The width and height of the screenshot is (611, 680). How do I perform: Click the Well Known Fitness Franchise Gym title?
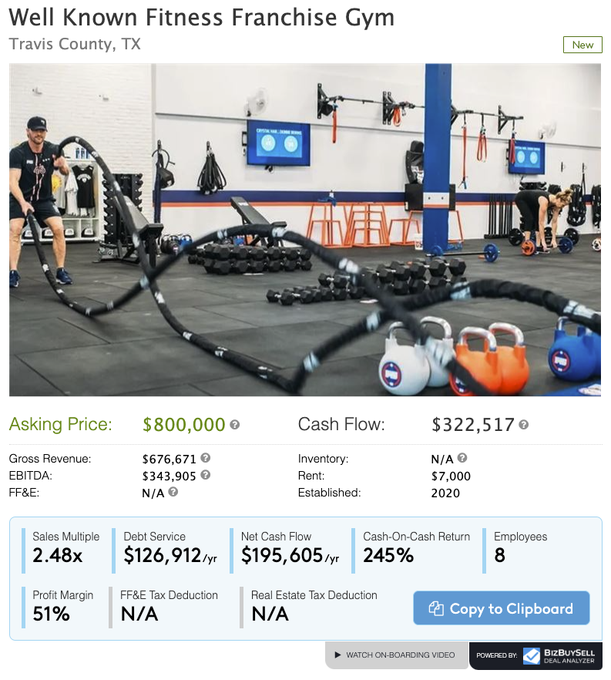pos(201,18)
